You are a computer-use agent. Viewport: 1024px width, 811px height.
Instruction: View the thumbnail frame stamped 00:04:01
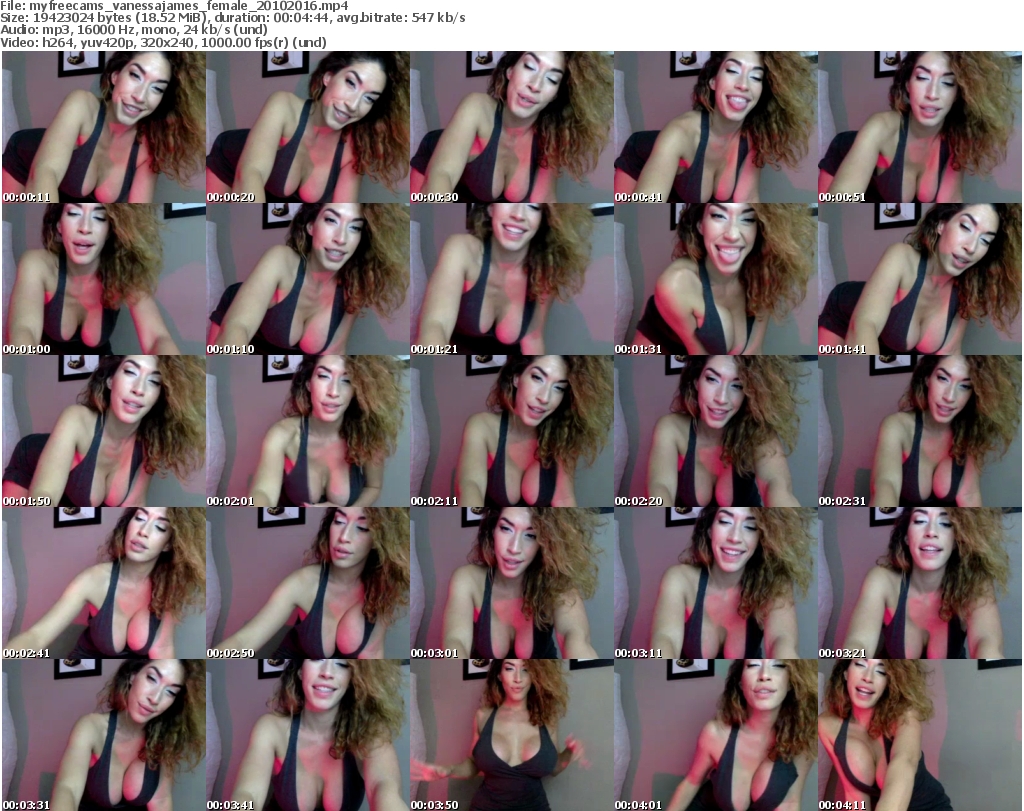pyautogui.click(x=716, y=735)
